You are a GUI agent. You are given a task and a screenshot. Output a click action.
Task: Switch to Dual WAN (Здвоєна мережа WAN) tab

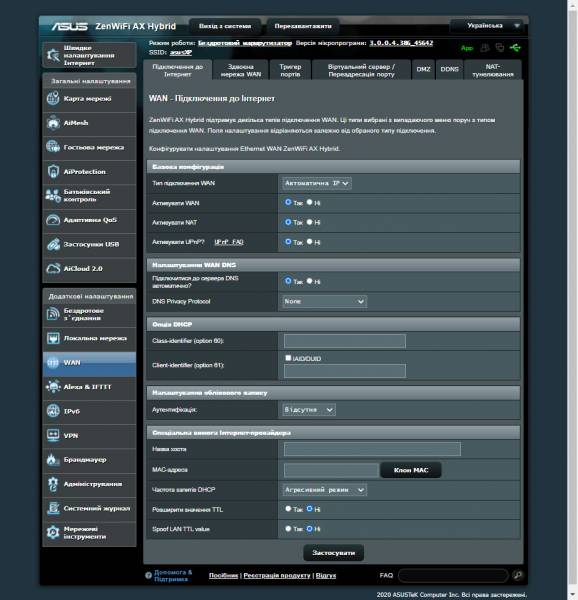(241, 70)
